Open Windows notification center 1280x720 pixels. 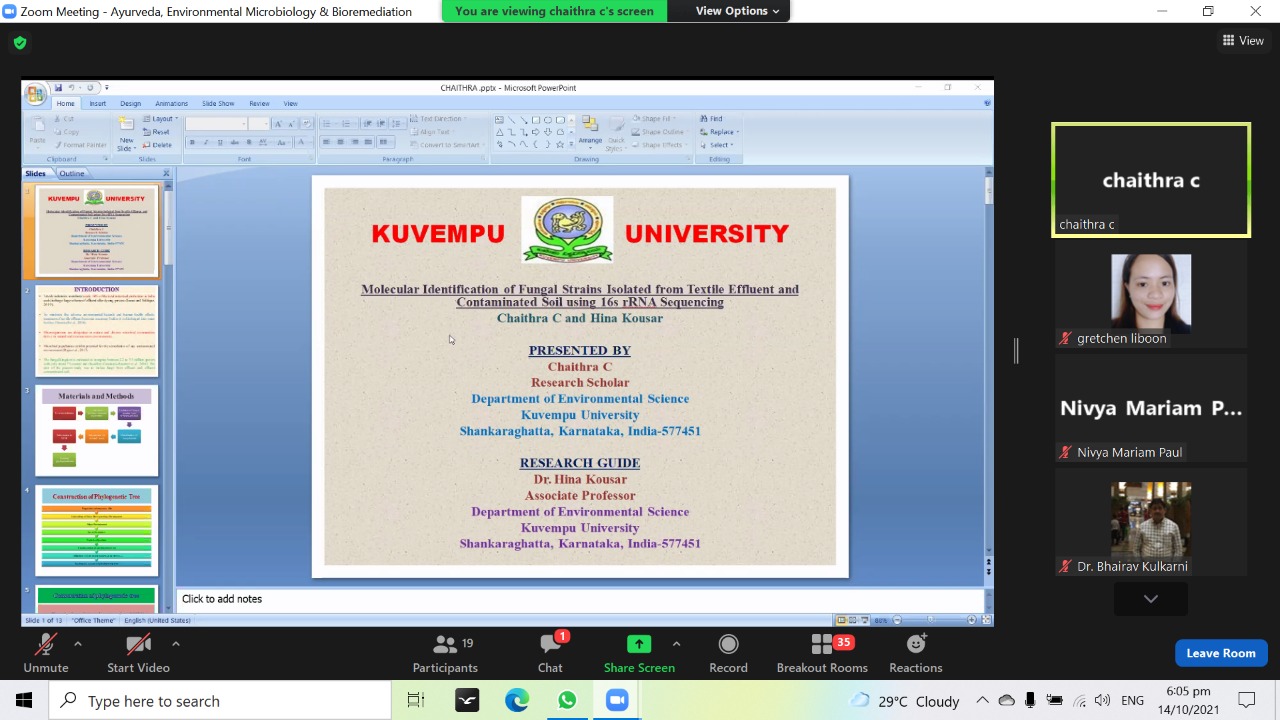[x=1247, y=701]
